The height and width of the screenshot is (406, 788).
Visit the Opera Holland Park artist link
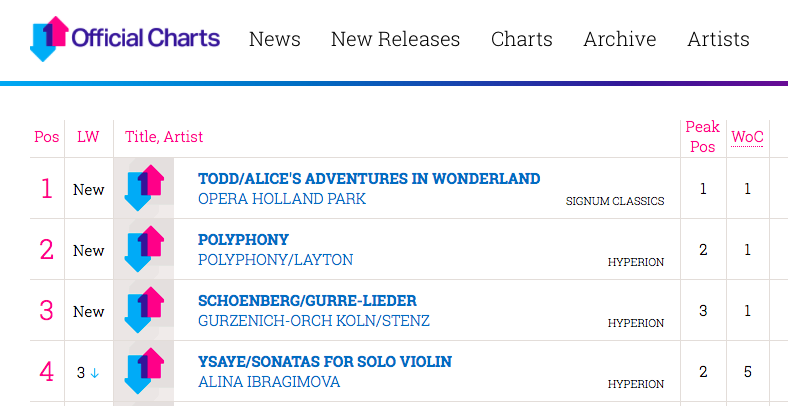point(282,199)
